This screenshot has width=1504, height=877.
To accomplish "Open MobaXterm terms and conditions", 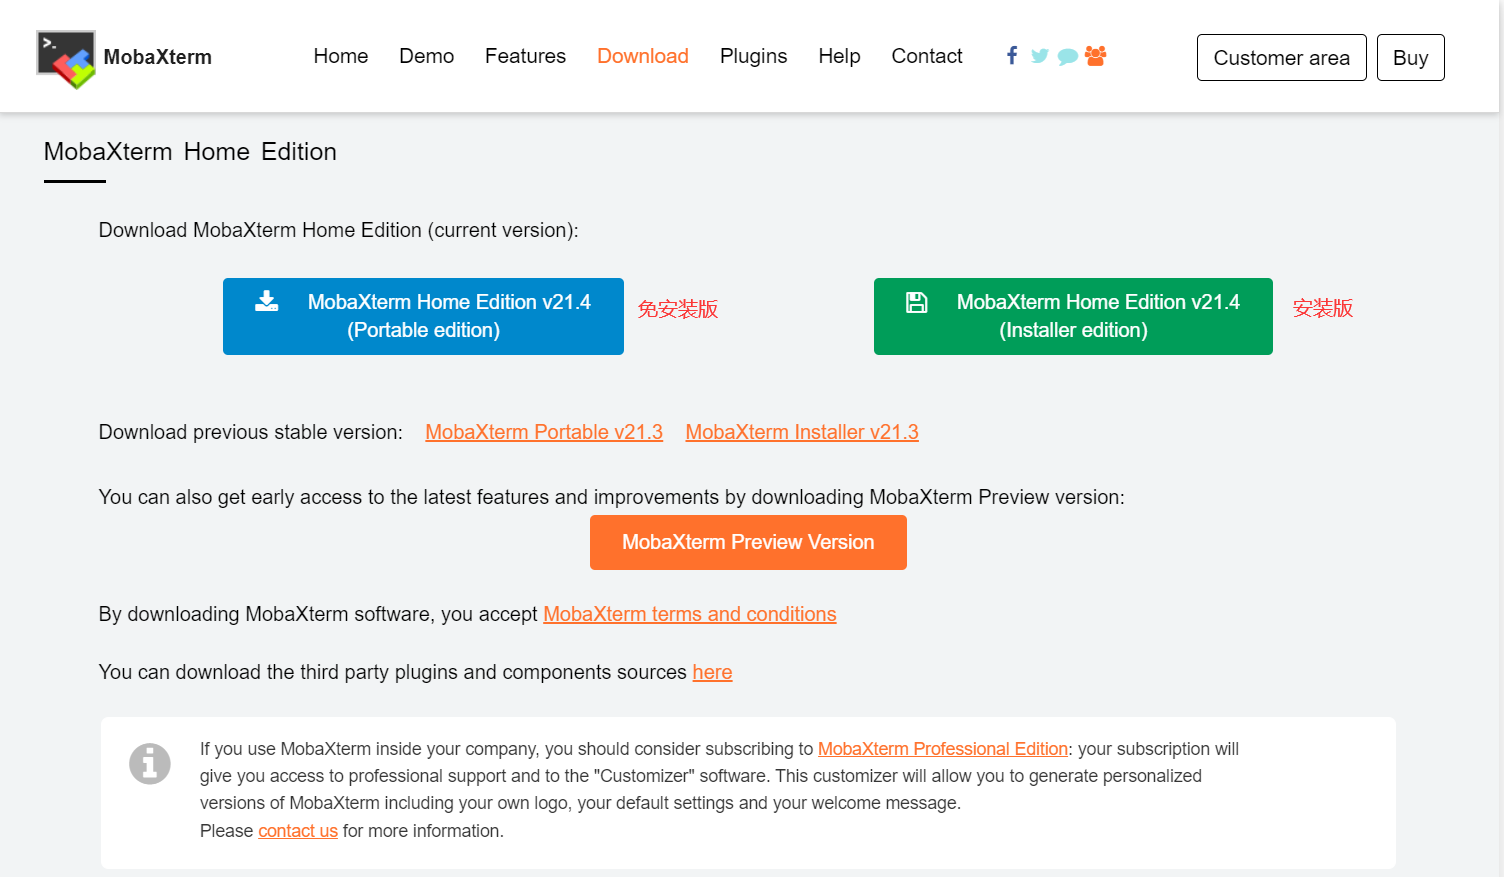I will (689, 613).
